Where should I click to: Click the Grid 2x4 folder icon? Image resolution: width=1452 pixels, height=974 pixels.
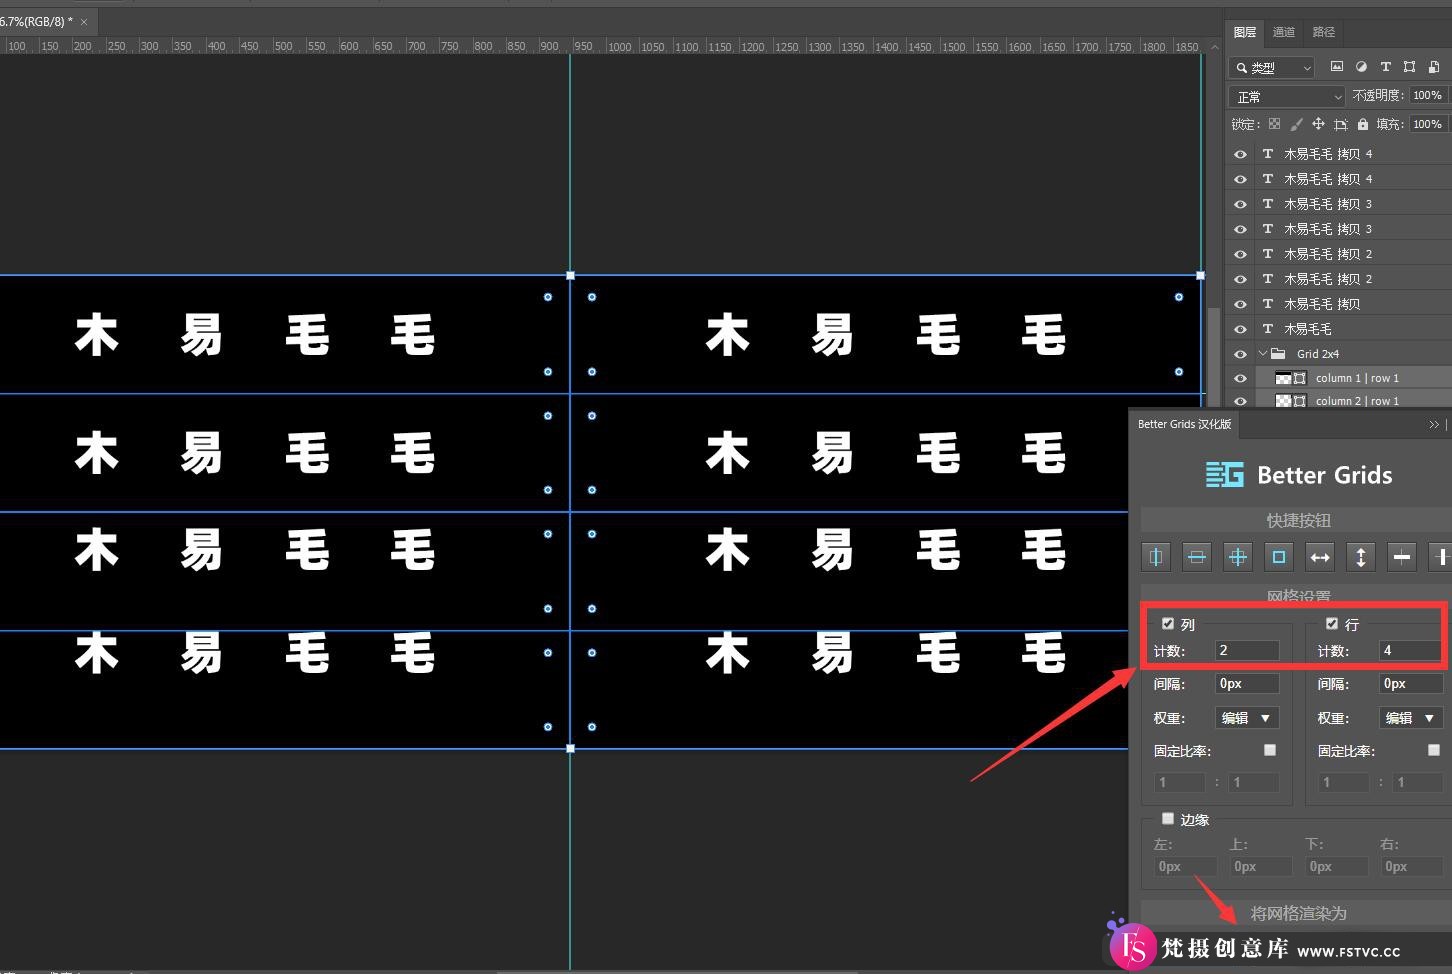pyautogui.click(x=1278, y=353)
